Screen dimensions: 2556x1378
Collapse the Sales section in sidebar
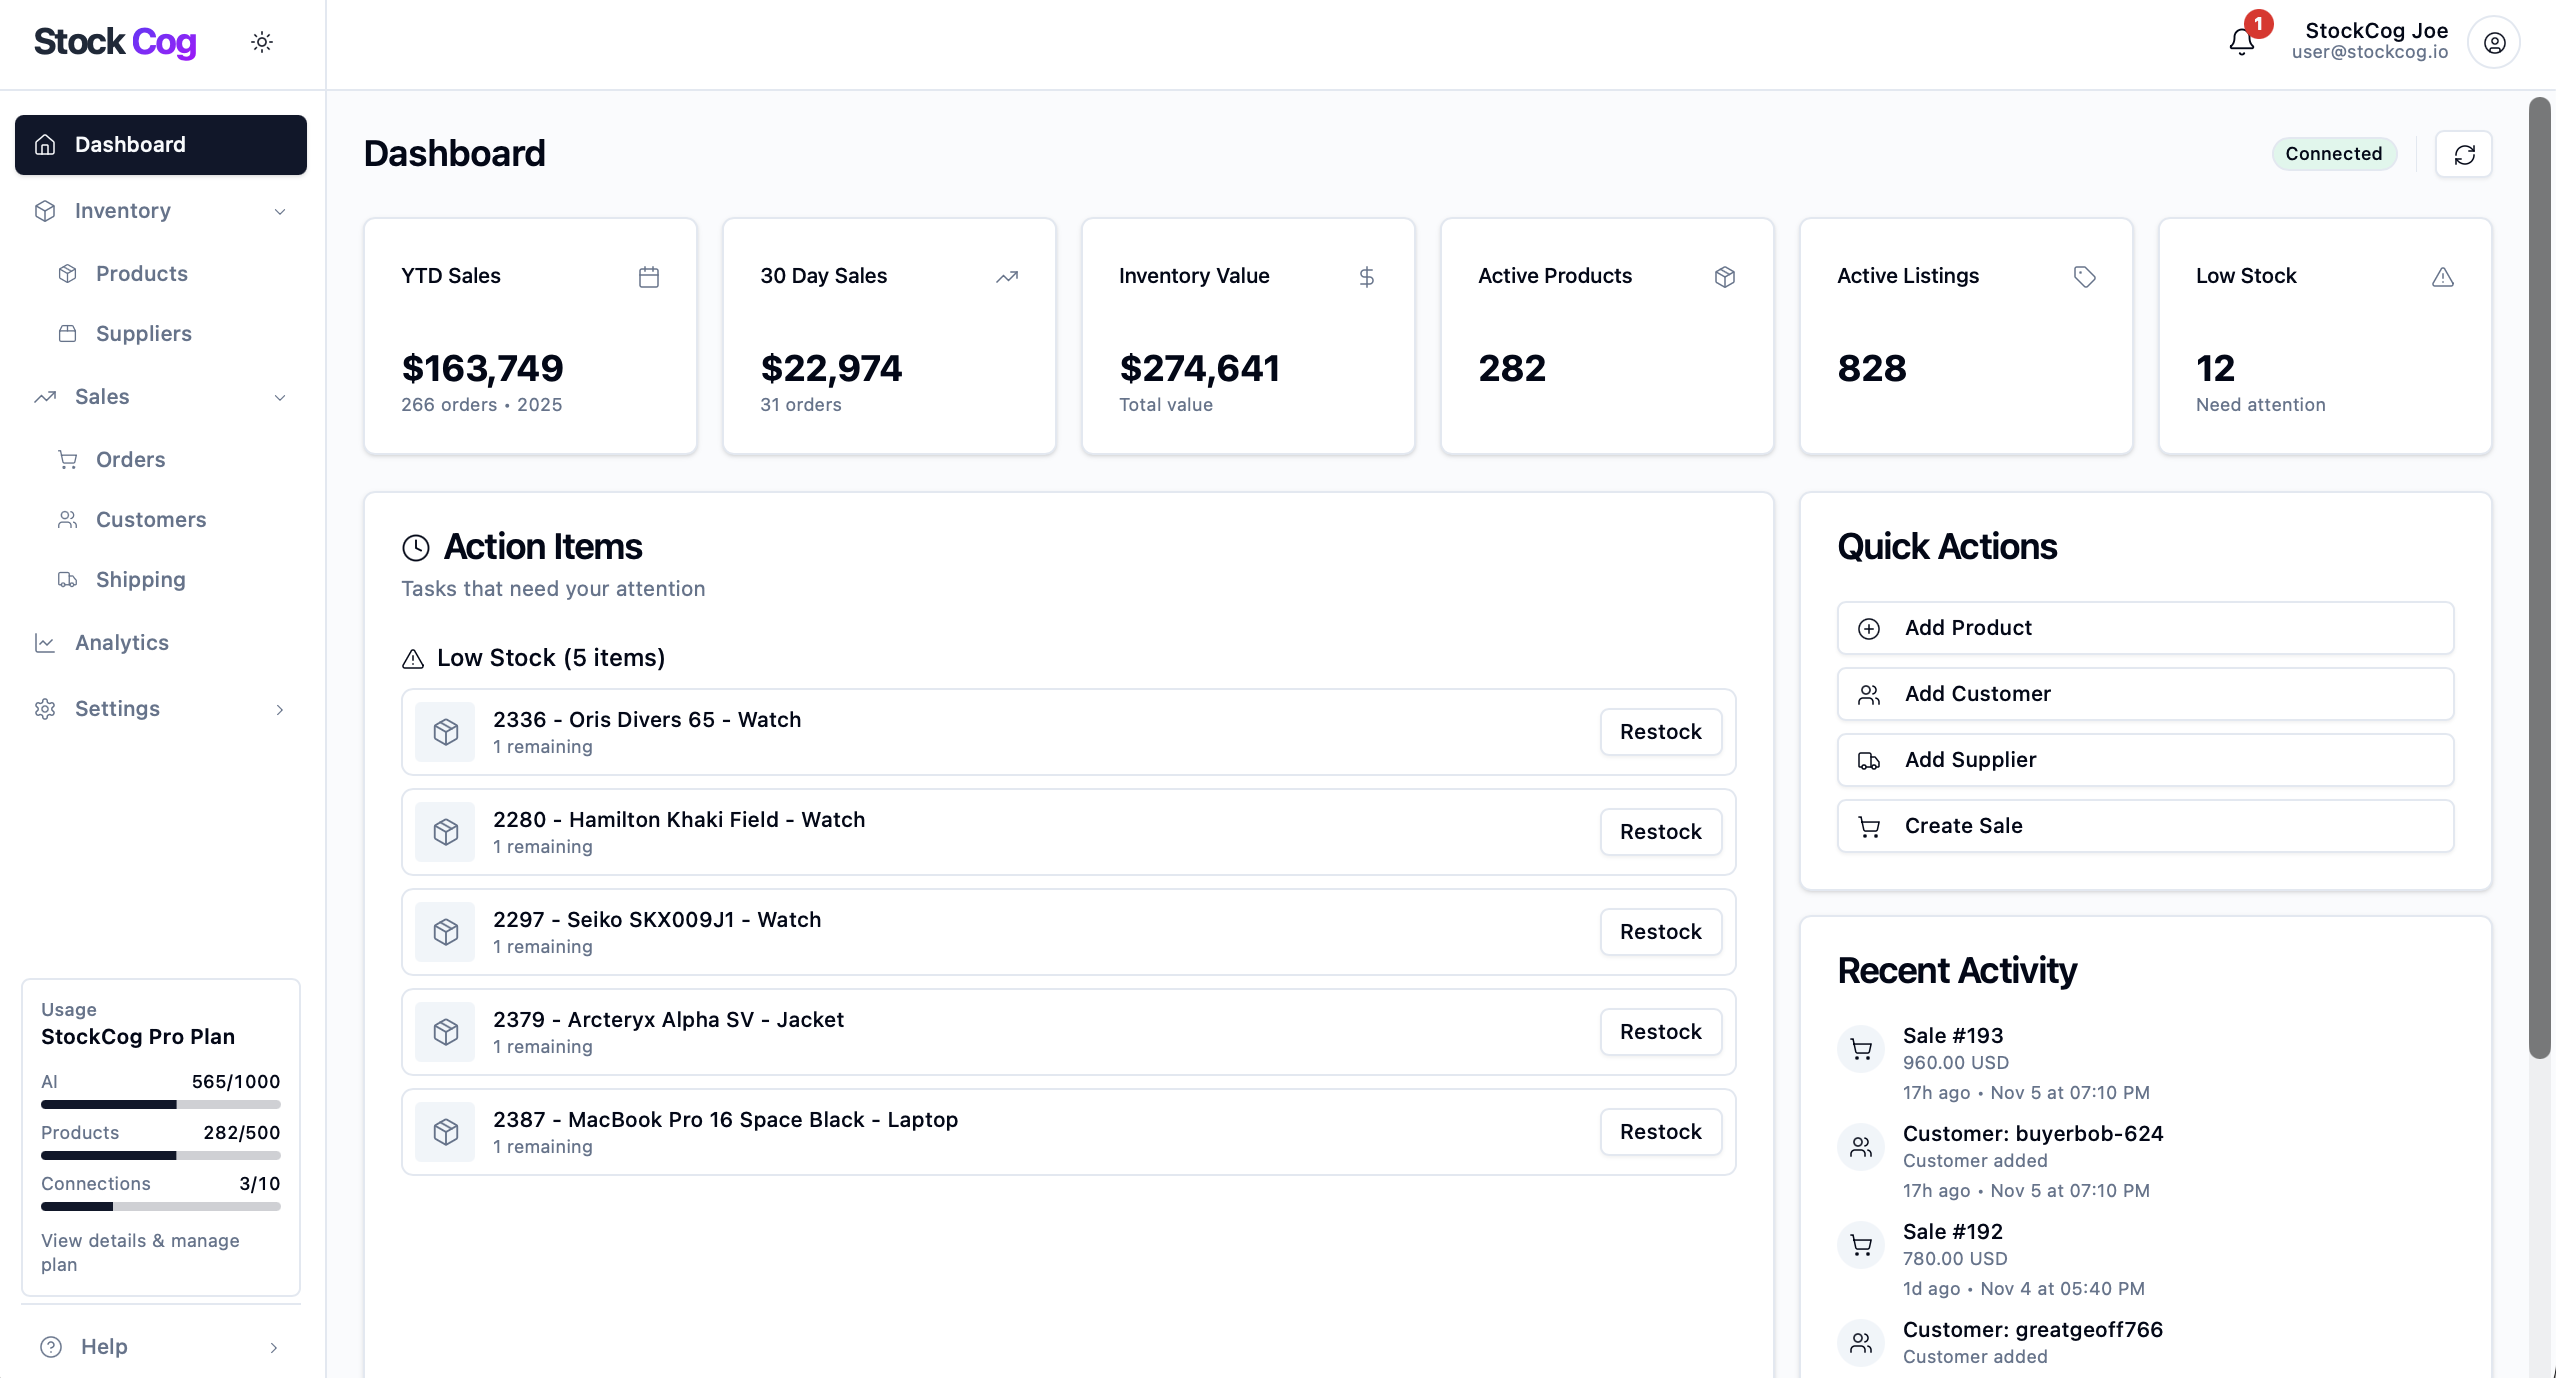tap(279, 397)
